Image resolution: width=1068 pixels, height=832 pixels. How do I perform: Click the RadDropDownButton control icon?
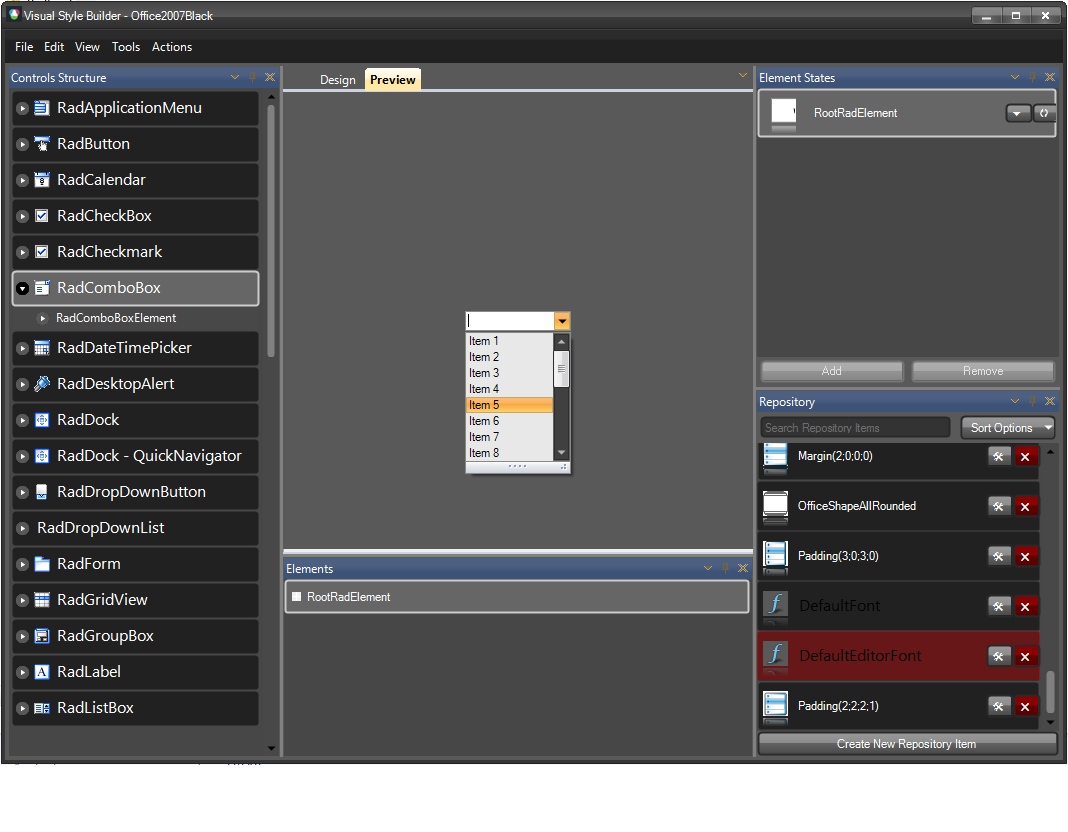[42, 493]
